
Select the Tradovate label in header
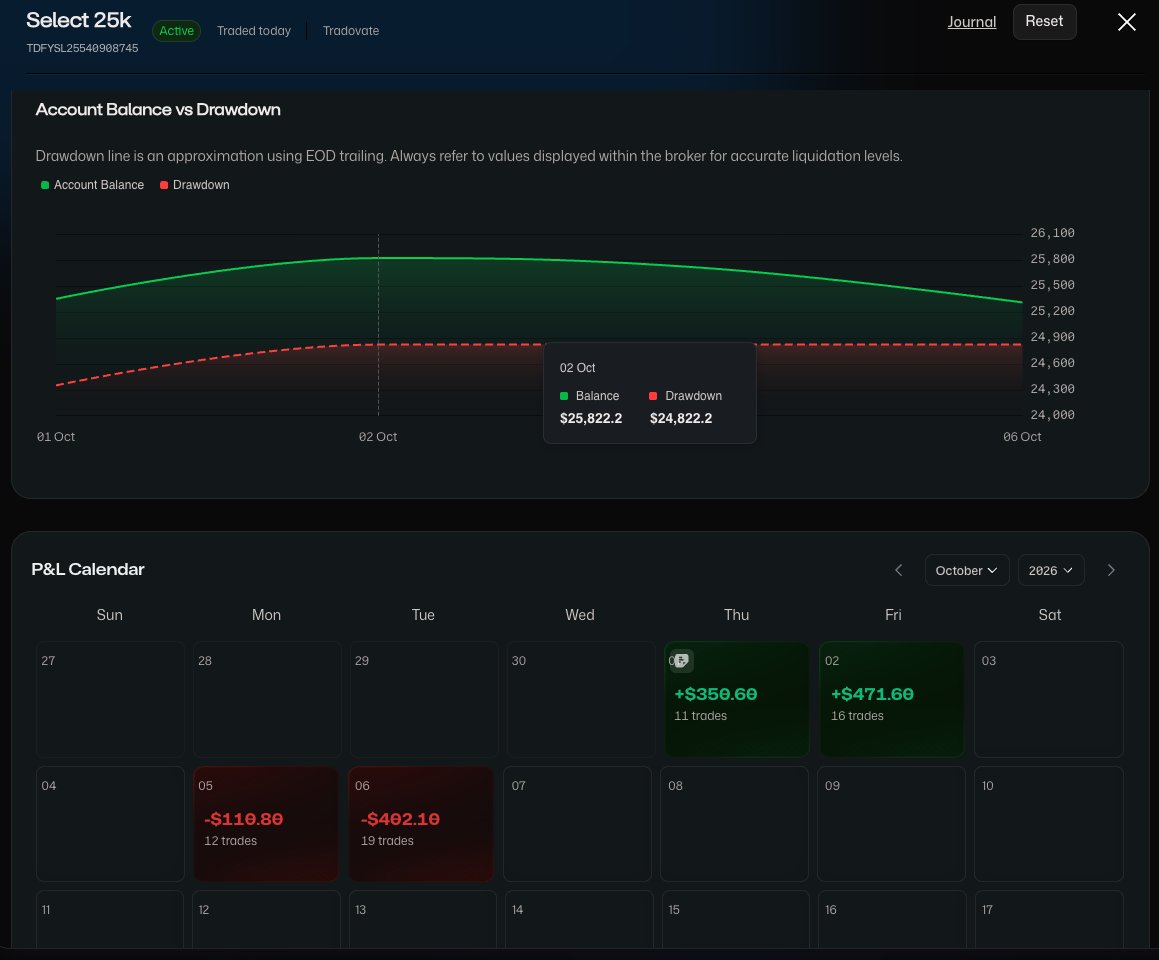[351, 31]
